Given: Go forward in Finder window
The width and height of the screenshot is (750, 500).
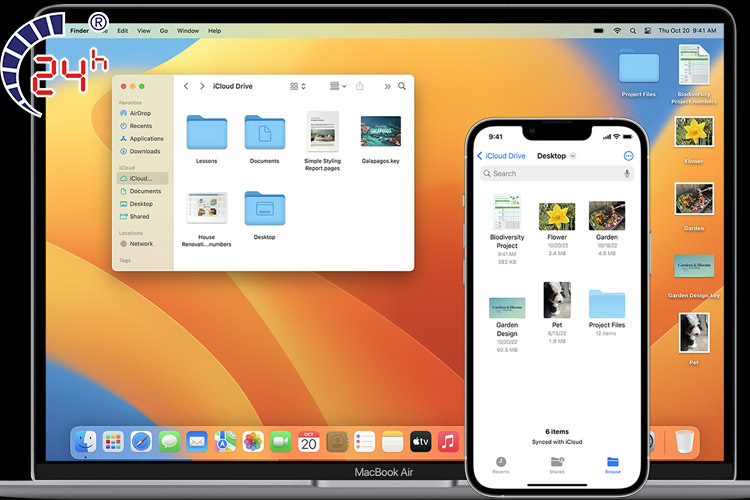Looking at the screenshot, I should point(202,86).
